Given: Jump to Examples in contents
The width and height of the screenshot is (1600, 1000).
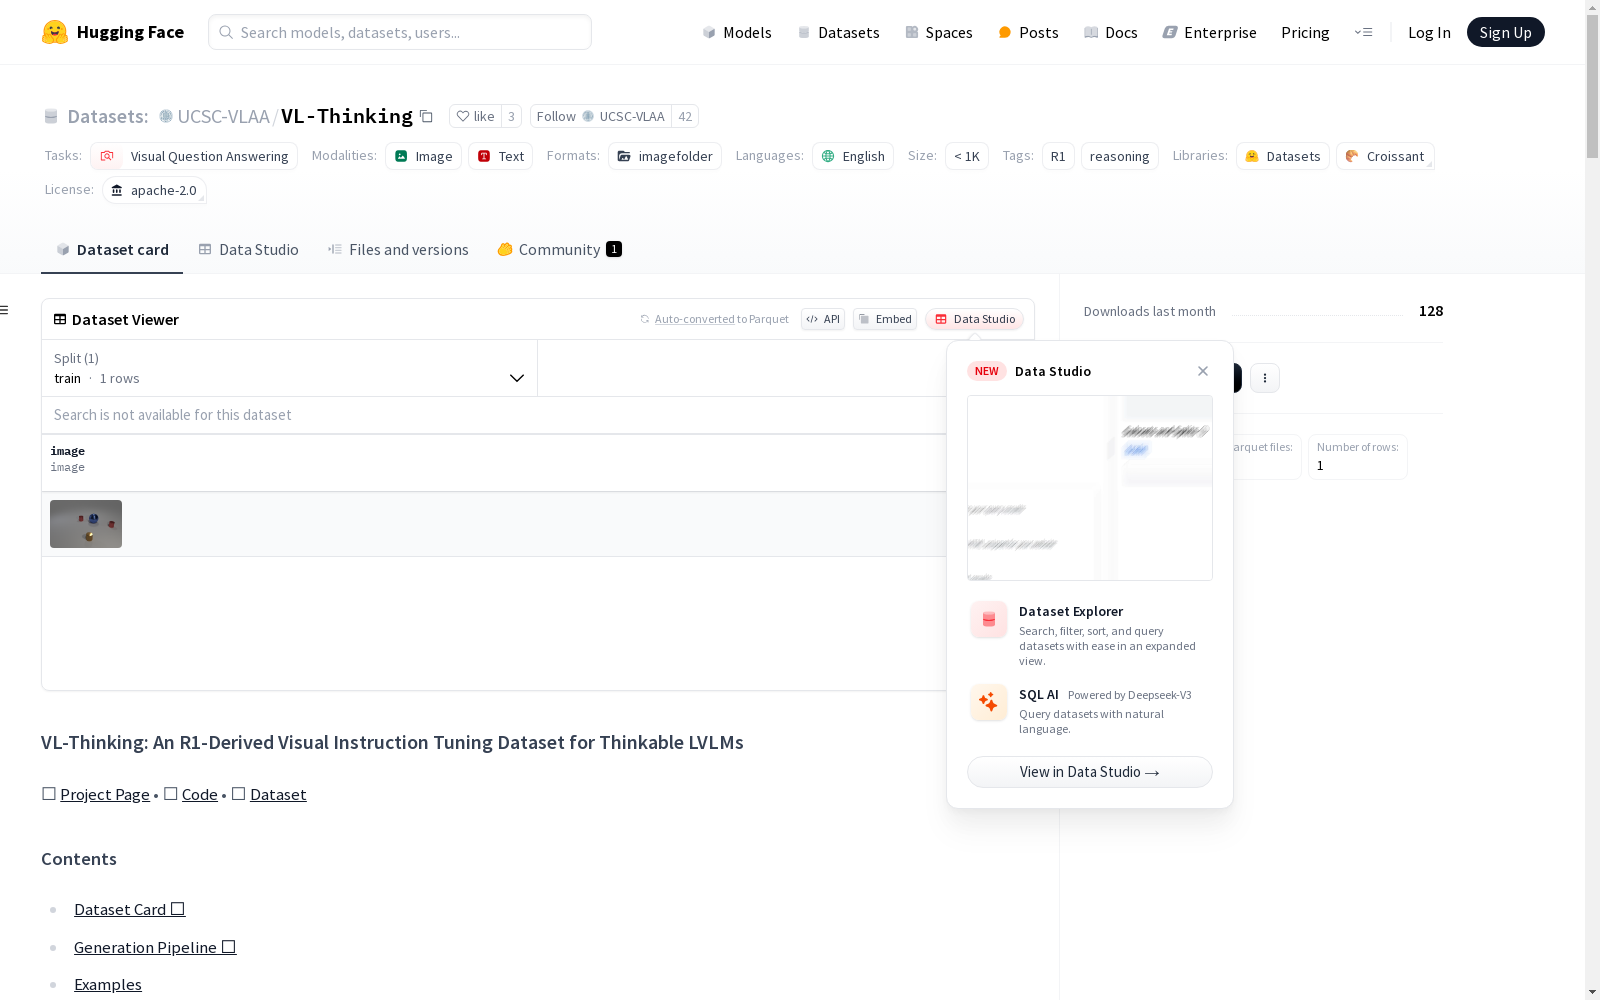Looking at the screenshot, I should click(108, 985).
